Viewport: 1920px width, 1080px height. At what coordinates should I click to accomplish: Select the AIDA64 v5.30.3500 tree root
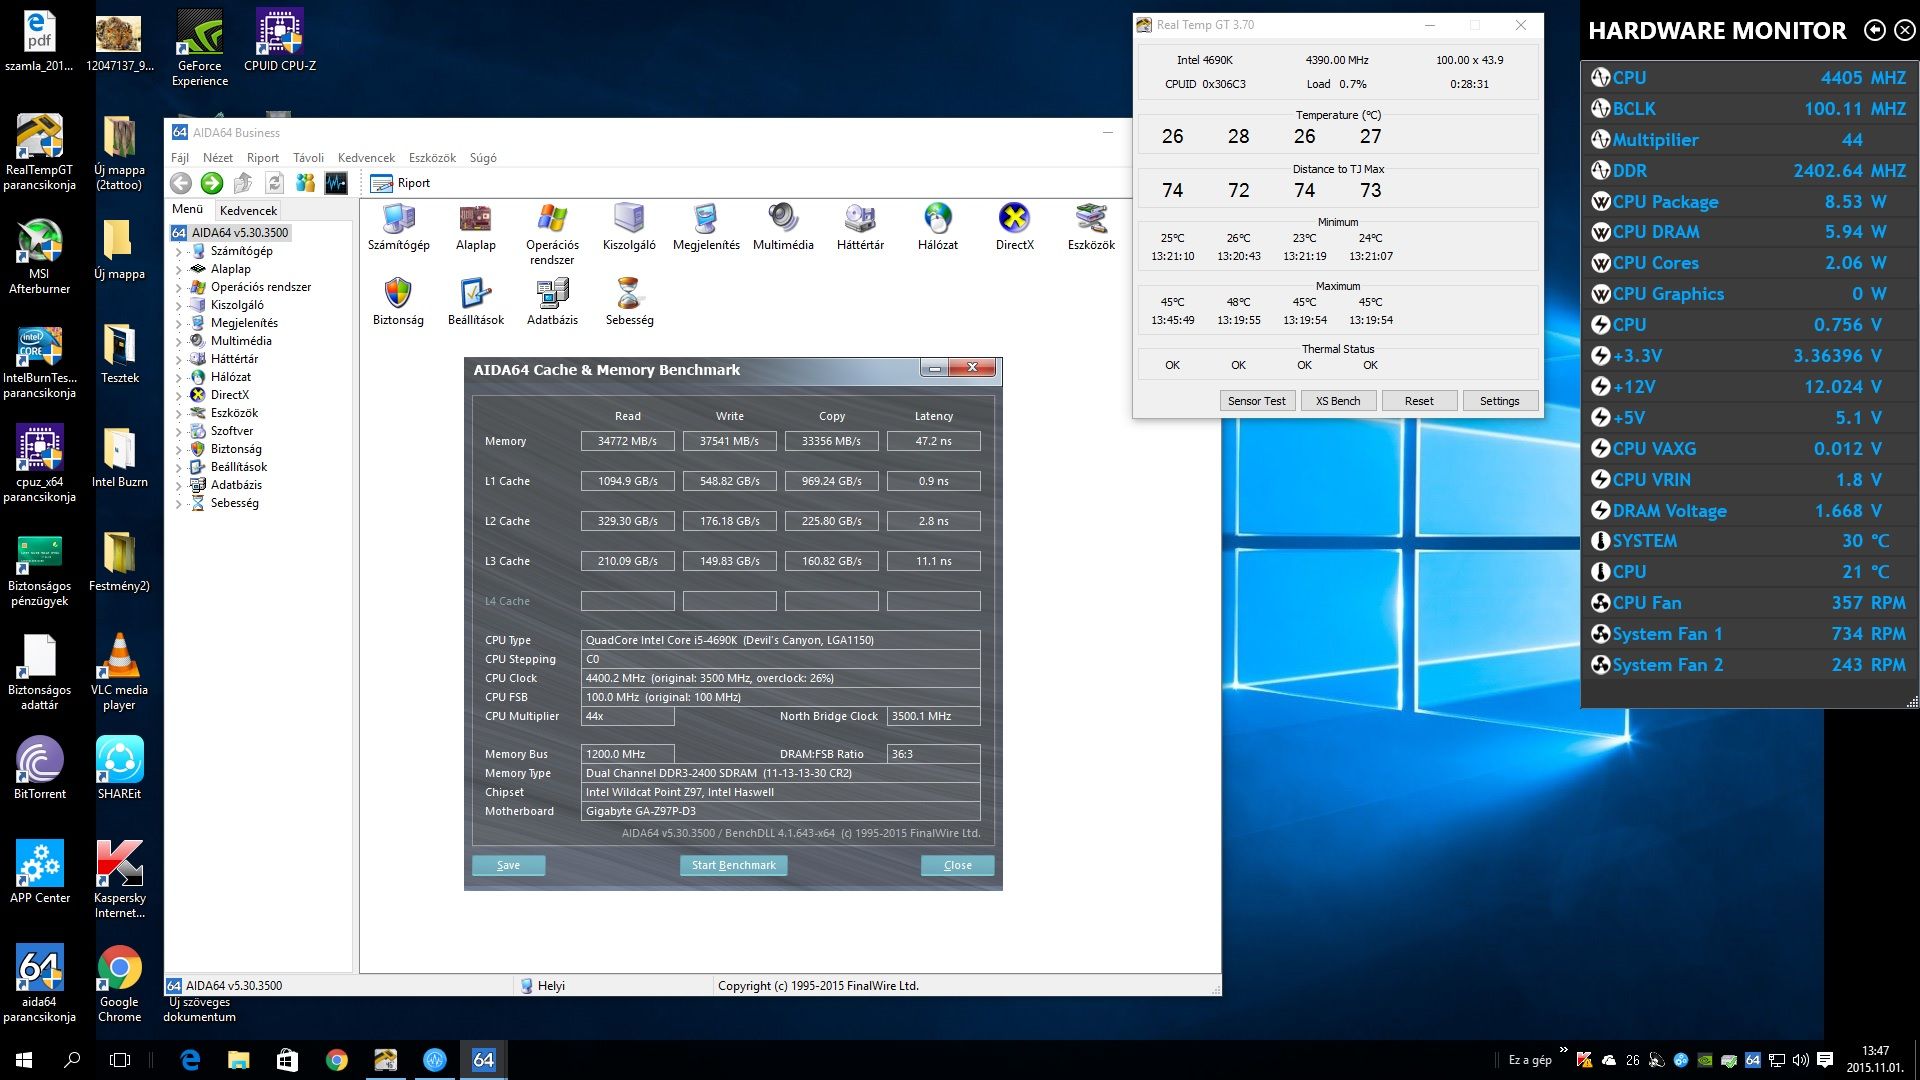pos(232,233)
